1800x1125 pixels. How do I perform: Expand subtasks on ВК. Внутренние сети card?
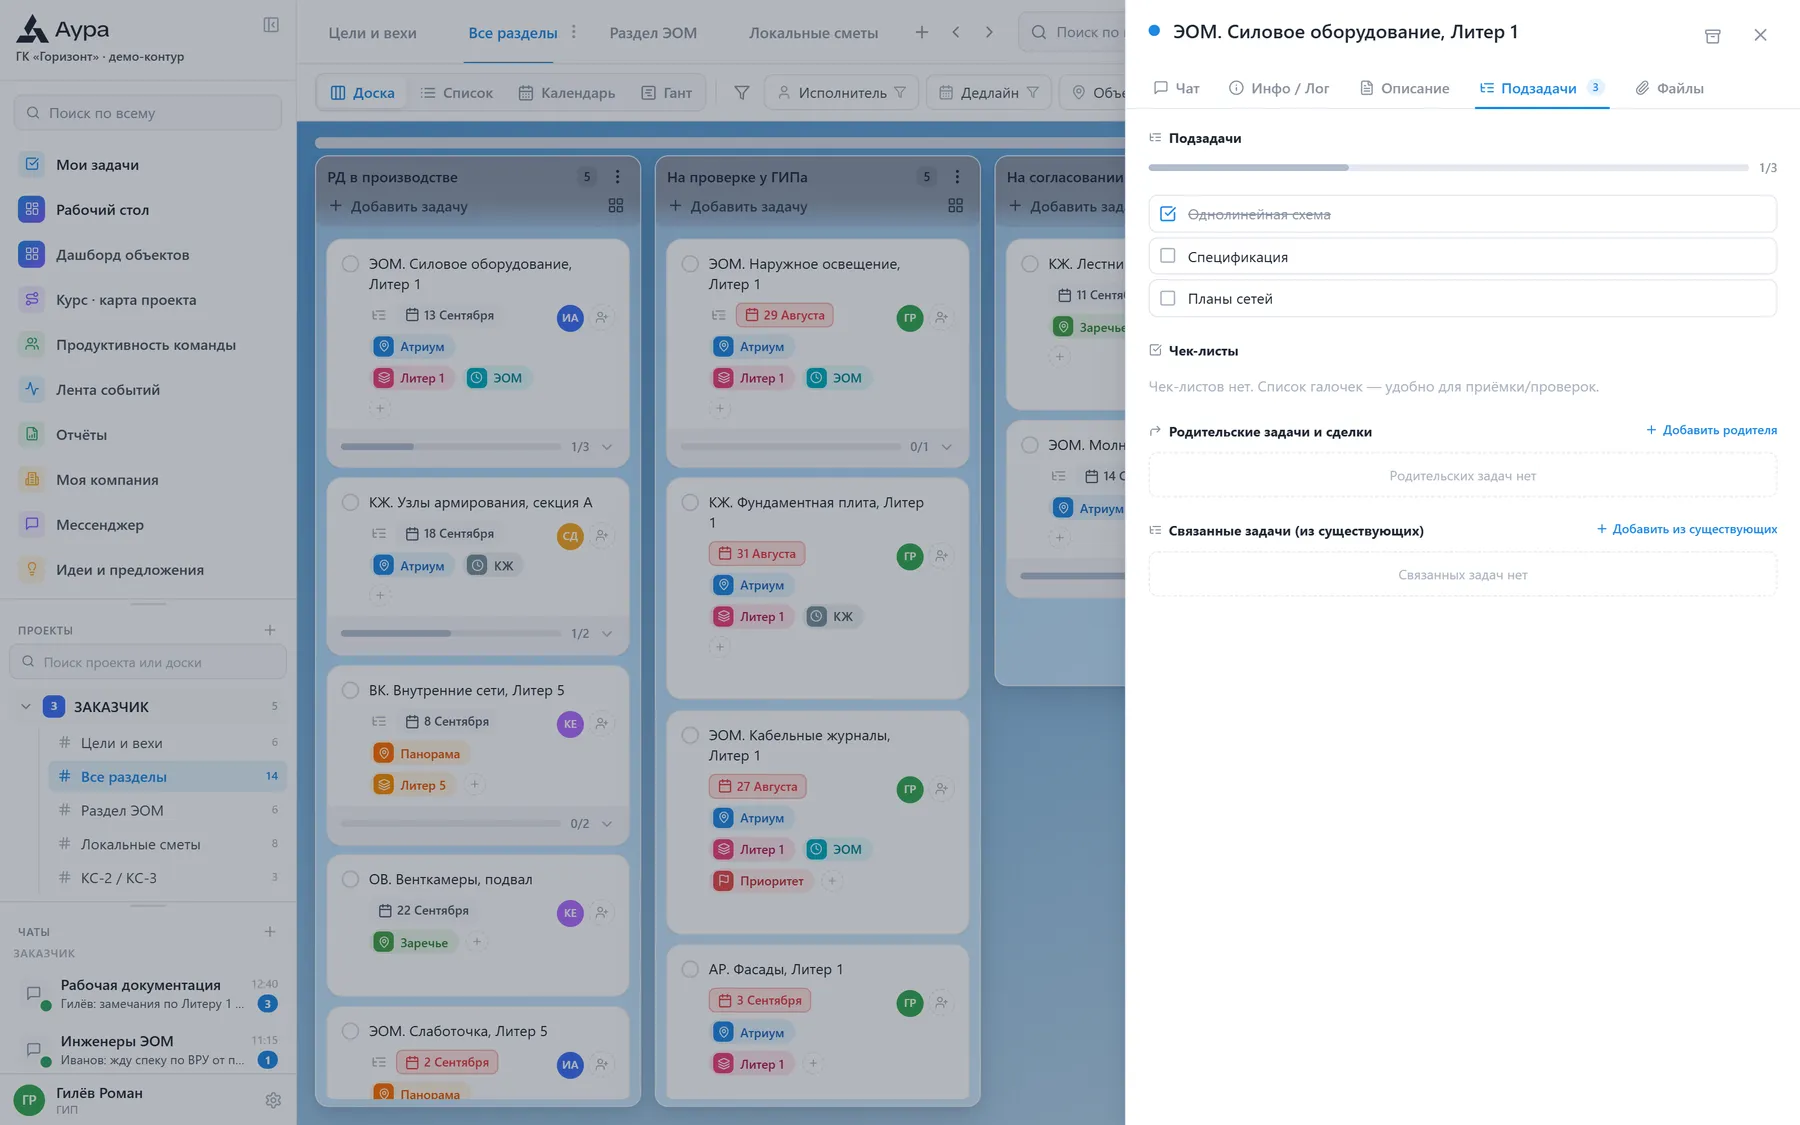pyautogui.click(x=607, y=824)
